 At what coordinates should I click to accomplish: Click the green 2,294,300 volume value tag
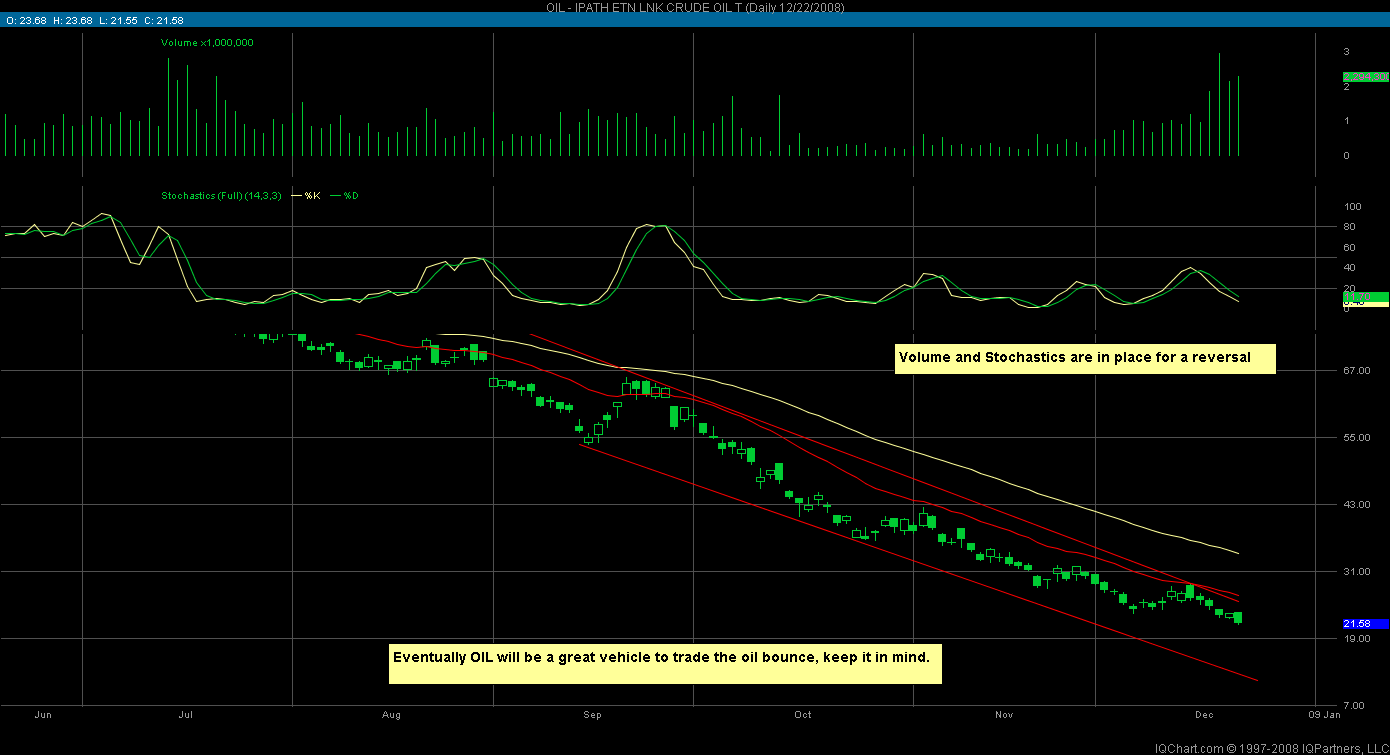[1364, 77]
